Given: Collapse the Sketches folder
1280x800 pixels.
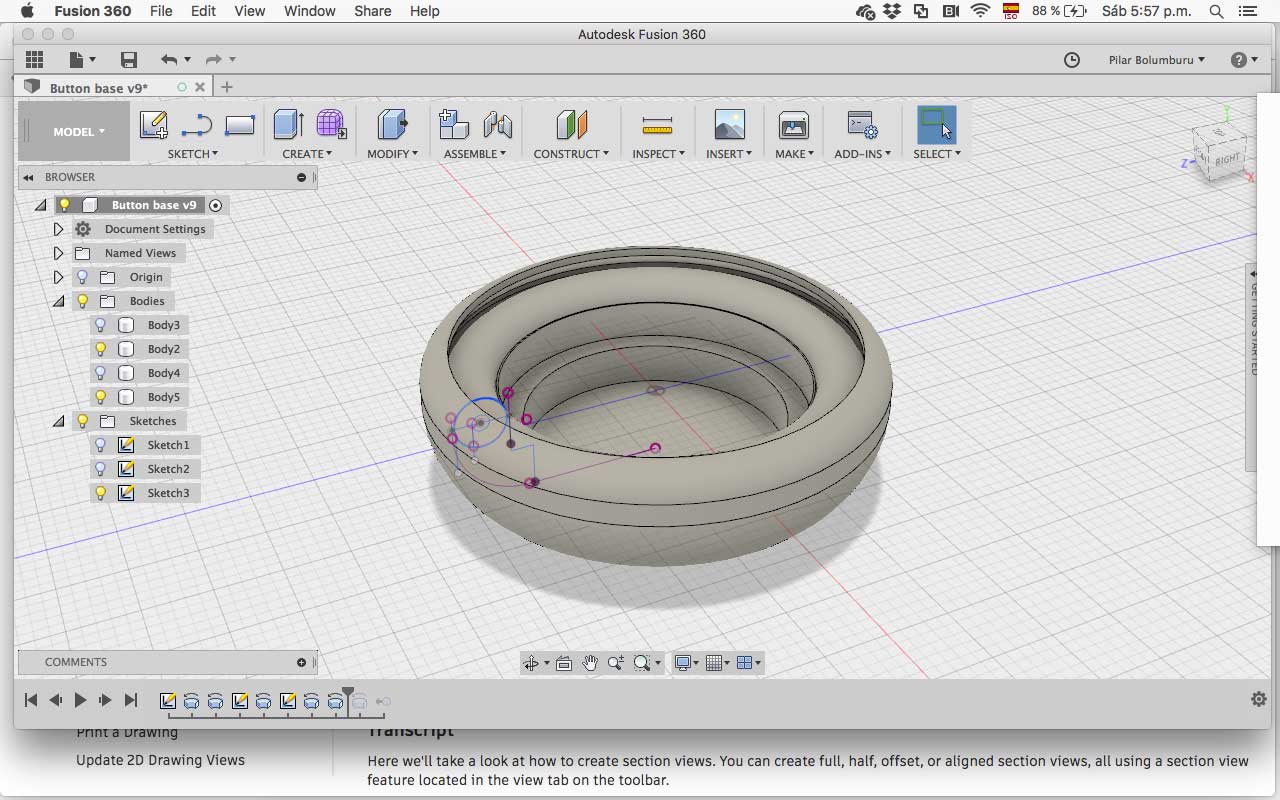Looking at the screenshot, I should click(58, 421).
